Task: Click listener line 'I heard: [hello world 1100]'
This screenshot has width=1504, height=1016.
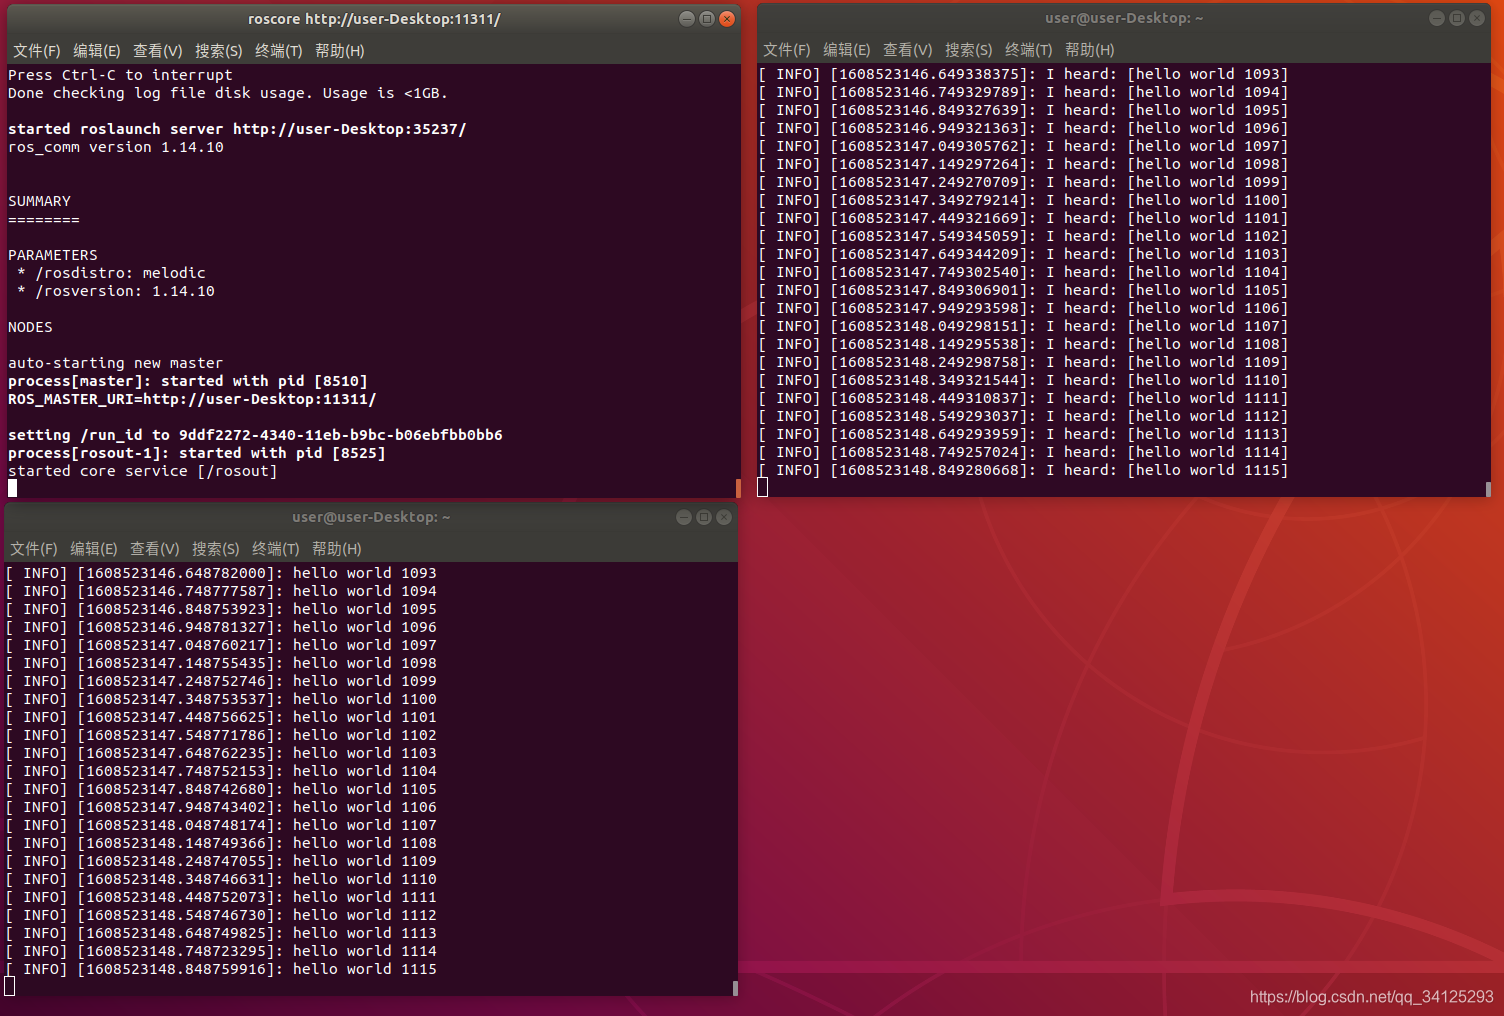Action: click(x=1167, y=200)
